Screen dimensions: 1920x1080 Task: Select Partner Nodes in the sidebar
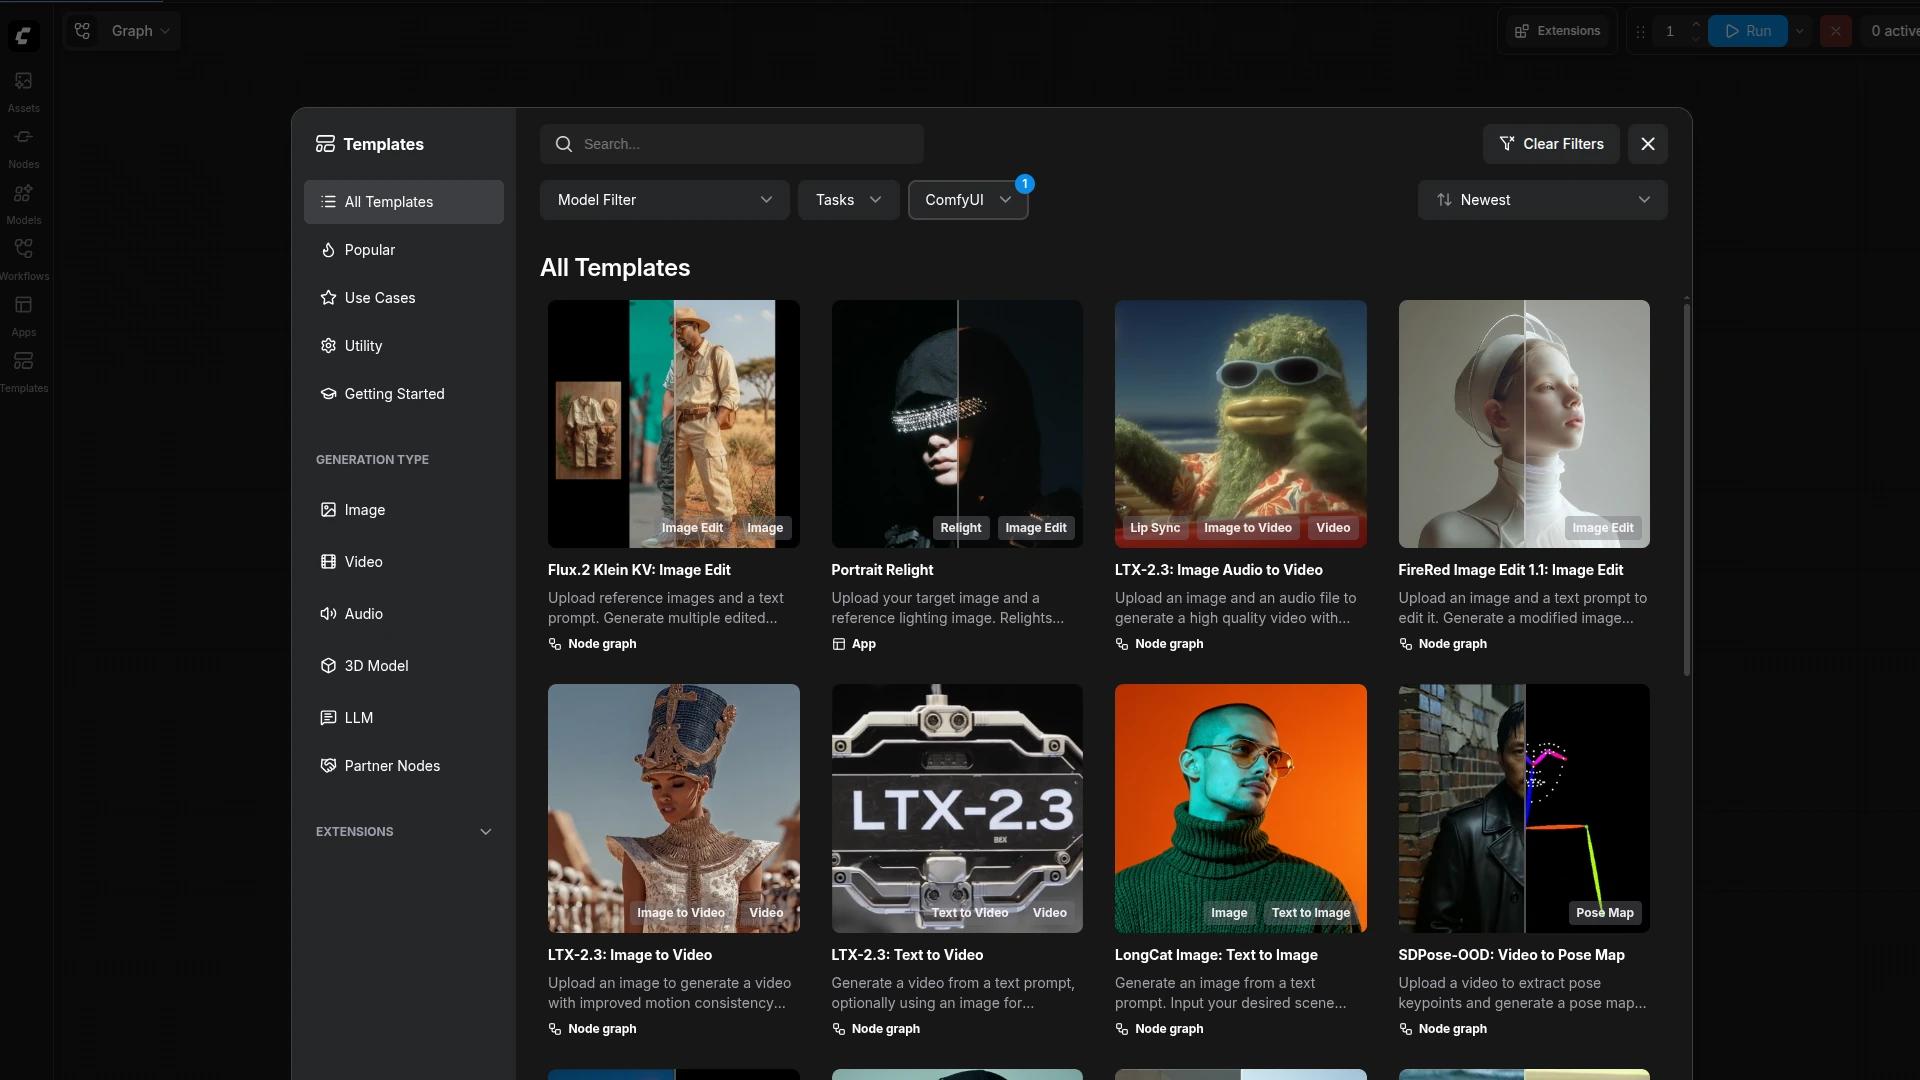pyautogui.click(x=392, y=765)
